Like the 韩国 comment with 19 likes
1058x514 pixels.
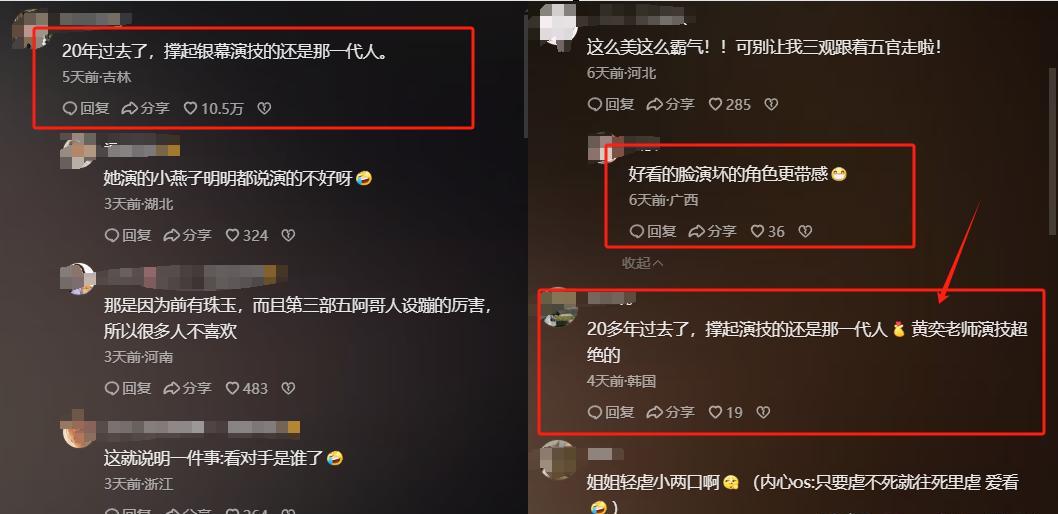[725, 411]
